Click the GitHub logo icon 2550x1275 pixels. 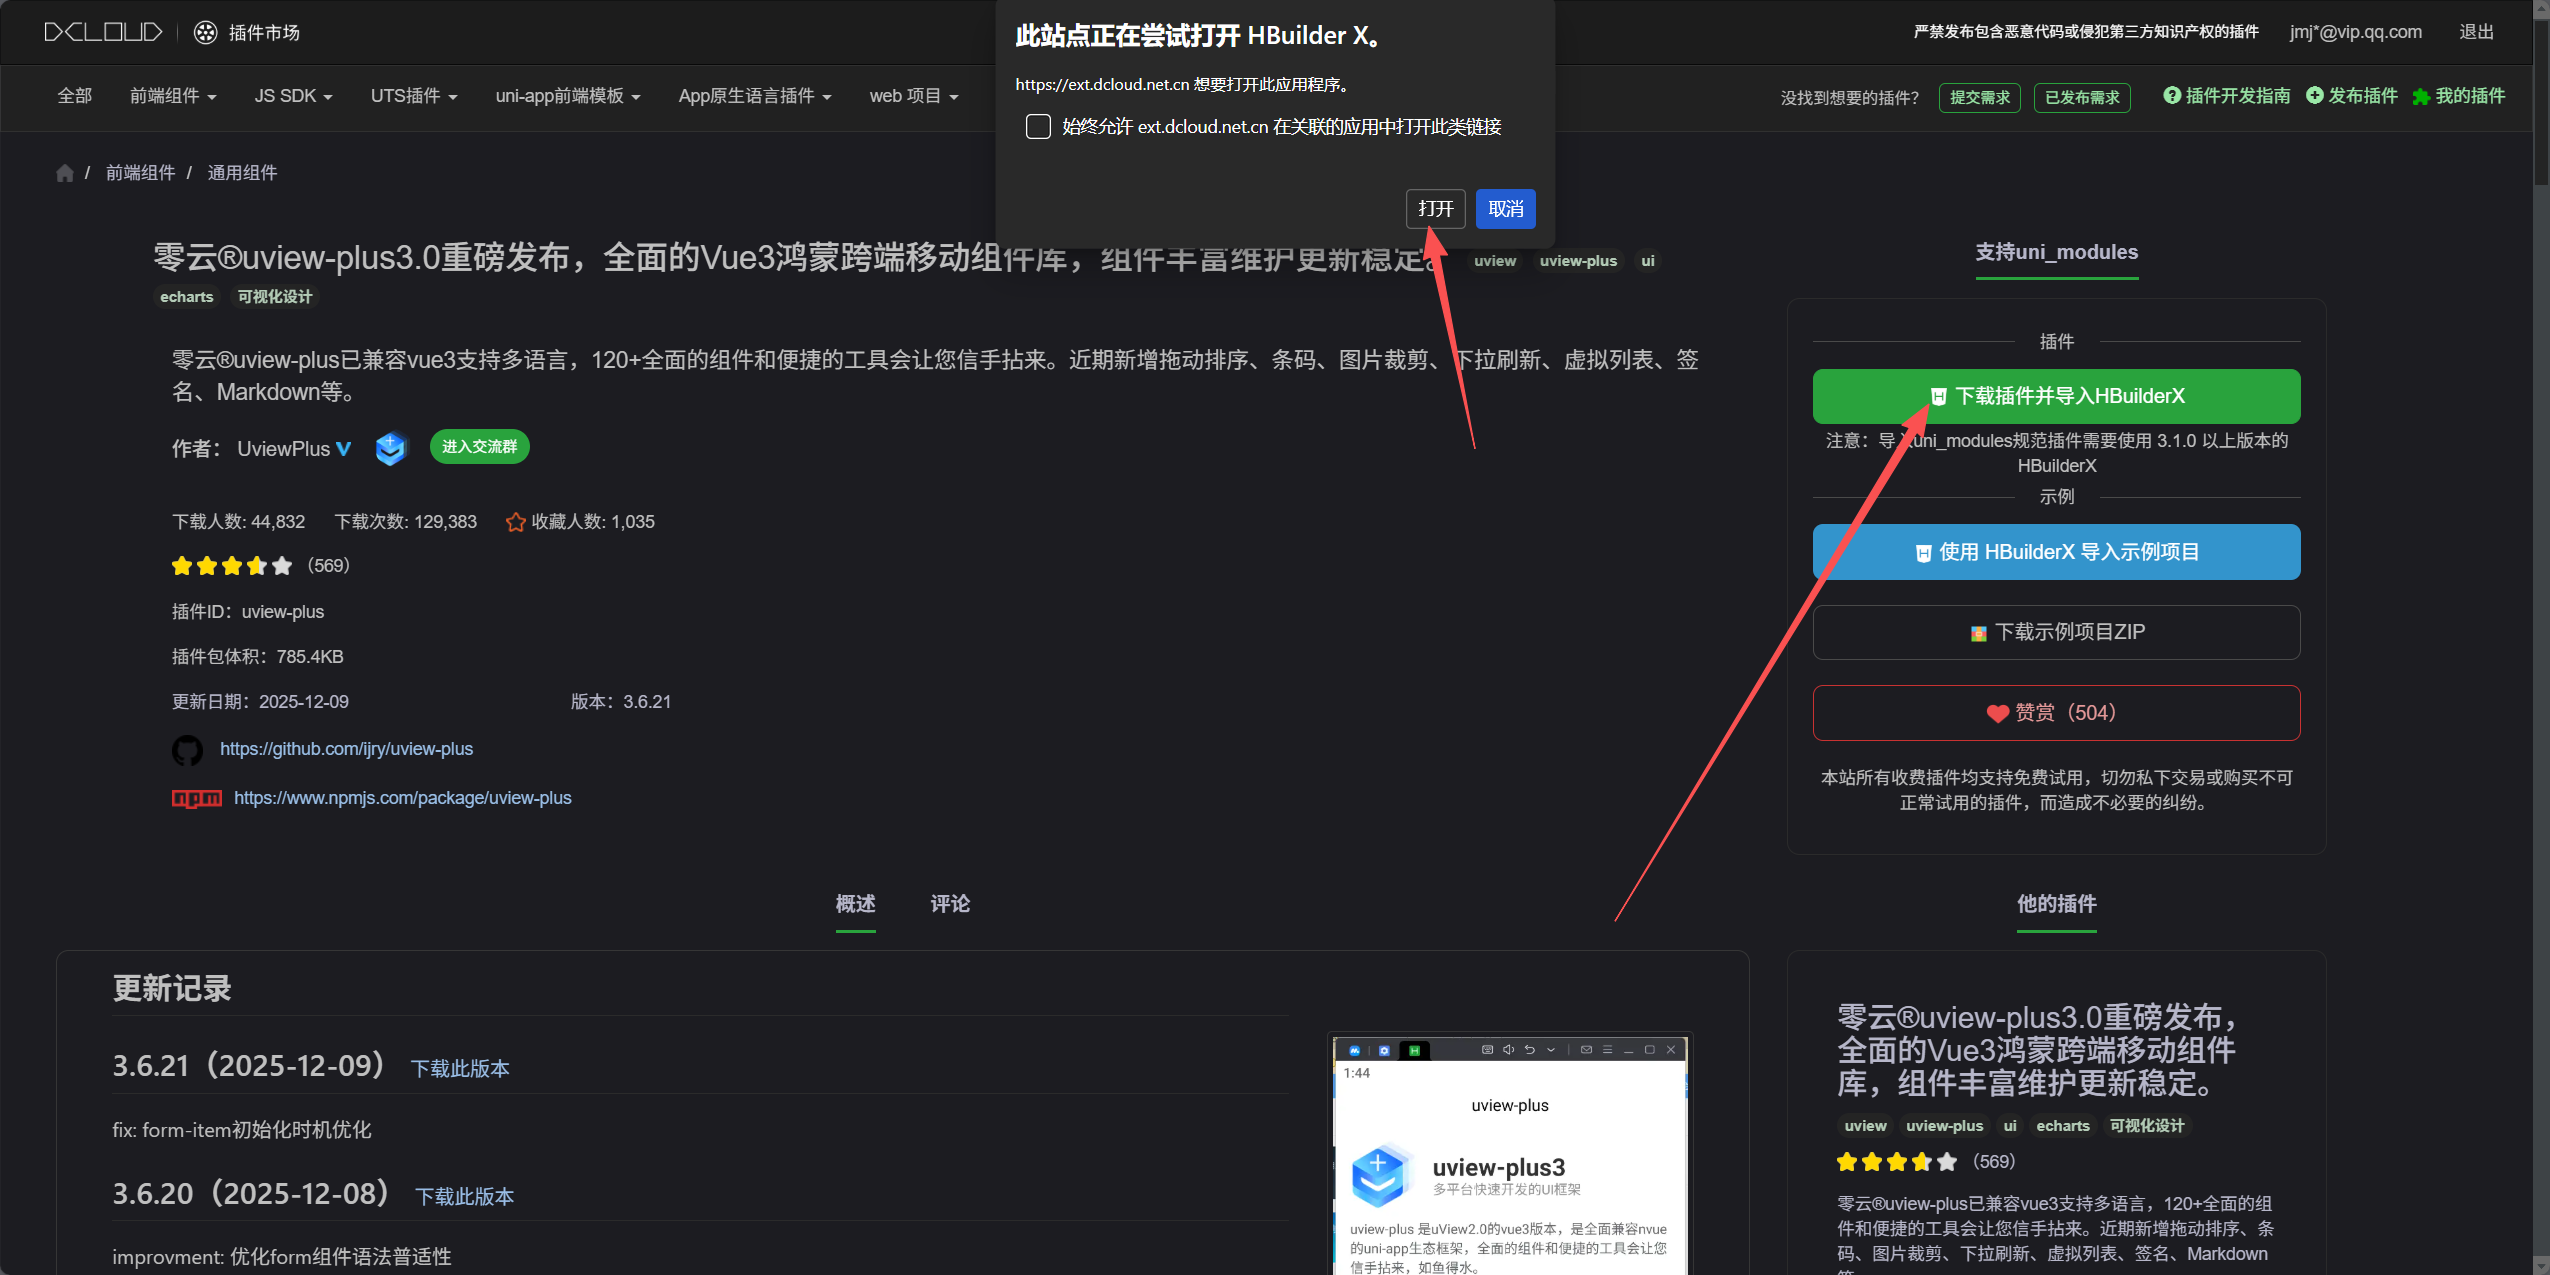click(x=187, y=750)
